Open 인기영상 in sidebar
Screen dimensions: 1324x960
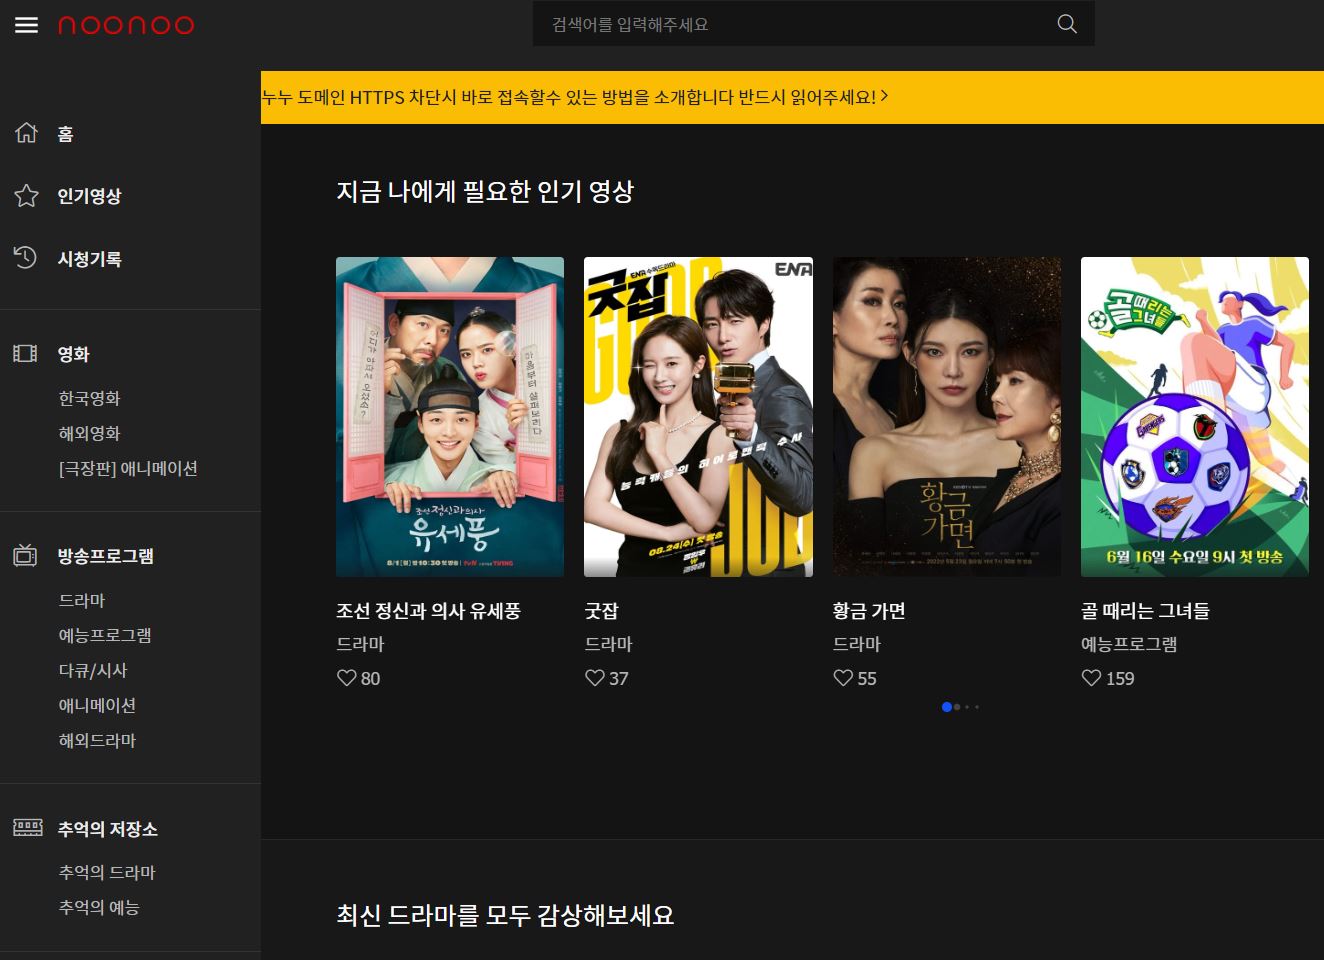(x=89, y=196)
